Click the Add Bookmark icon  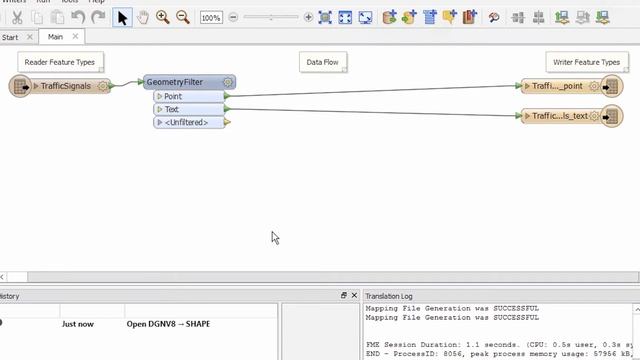[469, 18]
